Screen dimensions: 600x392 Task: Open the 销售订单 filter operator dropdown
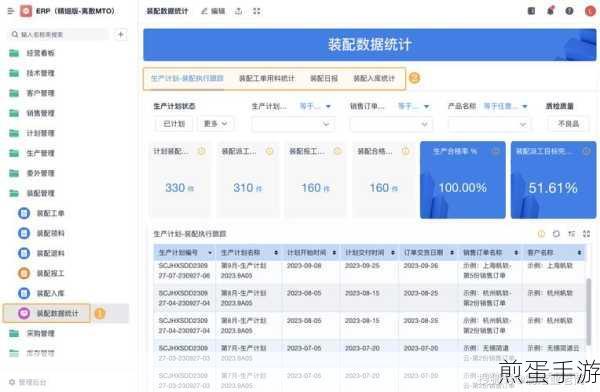(414, 106)
